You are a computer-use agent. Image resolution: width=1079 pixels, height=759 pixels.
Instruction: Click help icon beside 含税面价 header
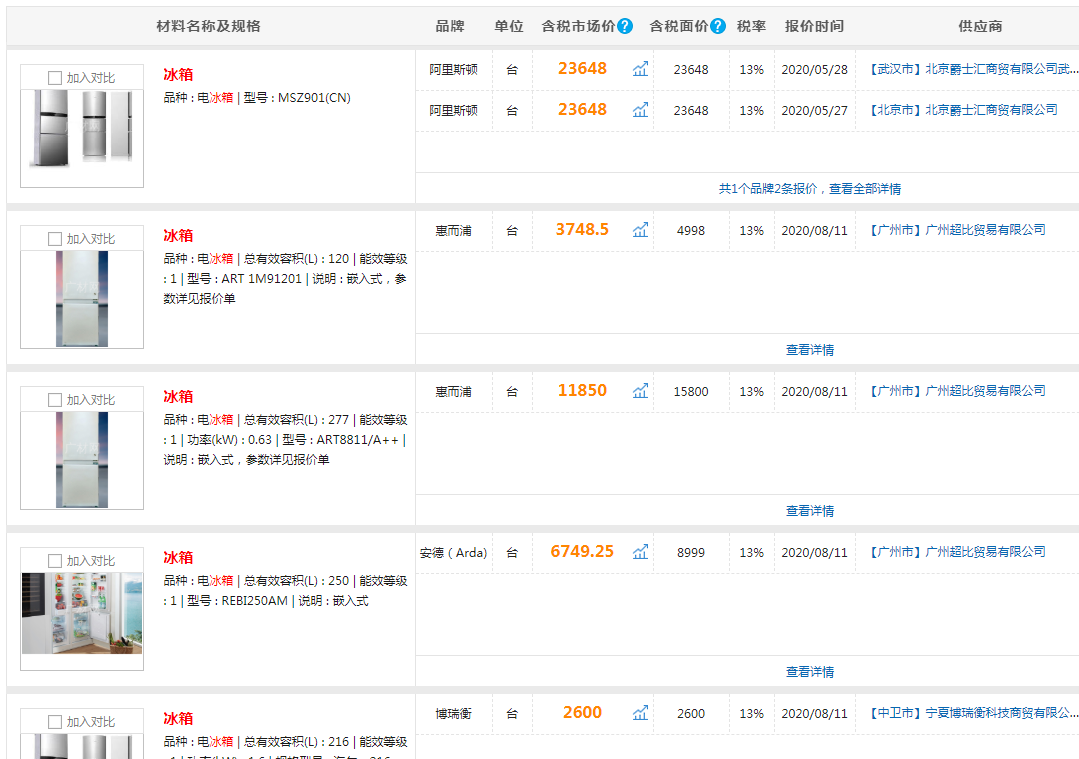click(x=717, y=26)
